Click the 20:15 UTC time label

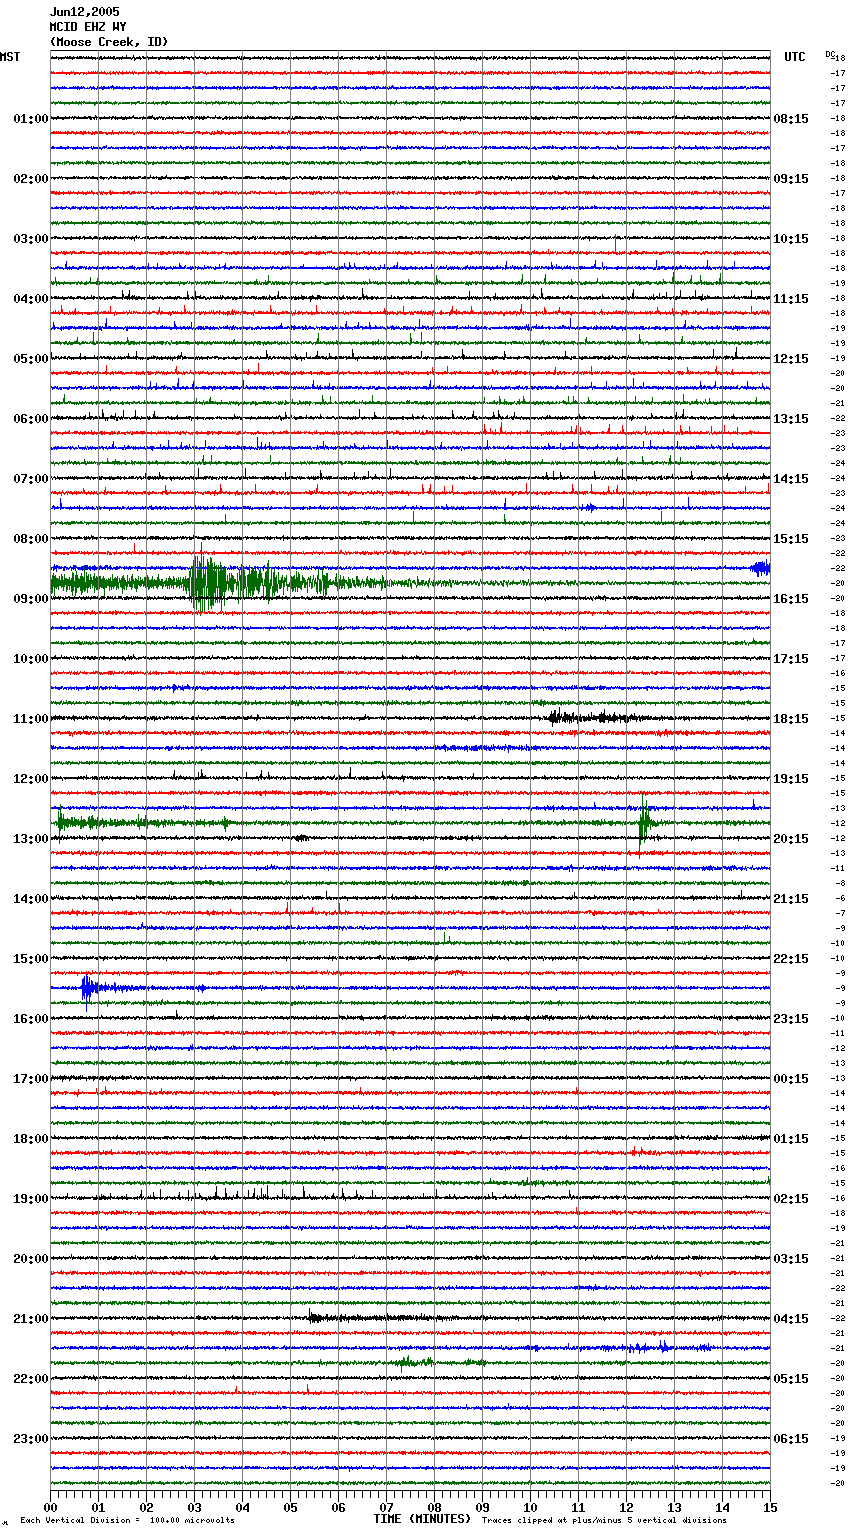click(x=791, y=839)
